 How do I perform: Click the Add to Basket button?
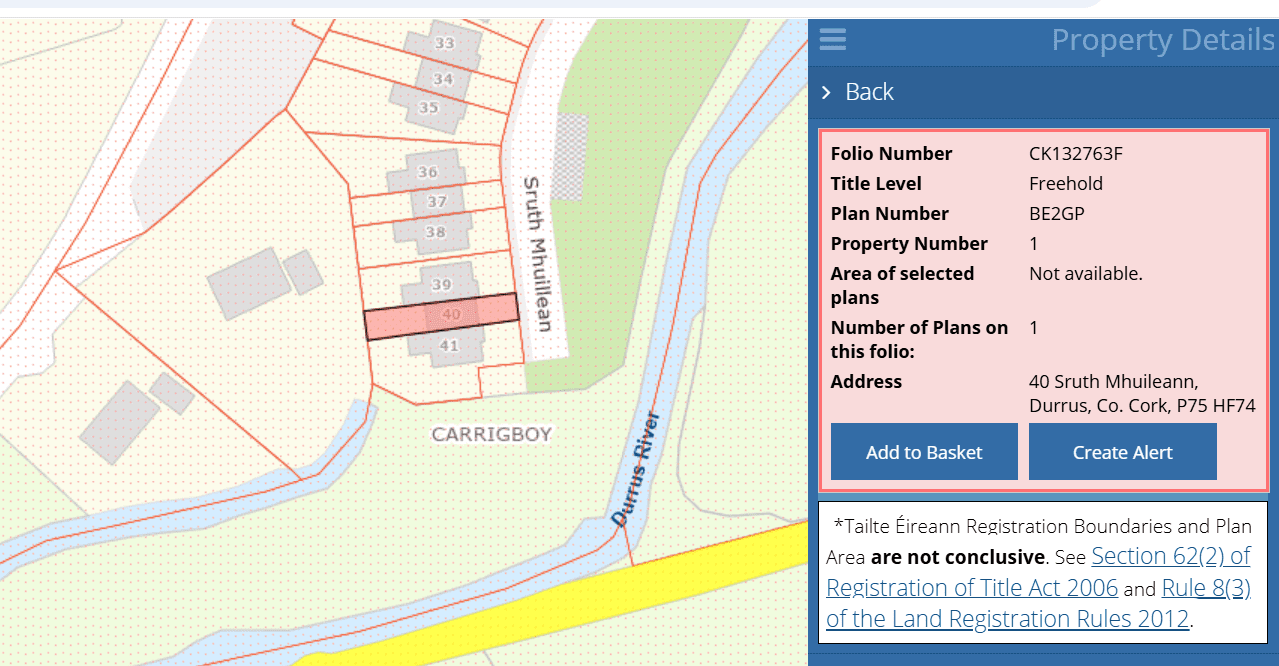(x=924, y=452)
